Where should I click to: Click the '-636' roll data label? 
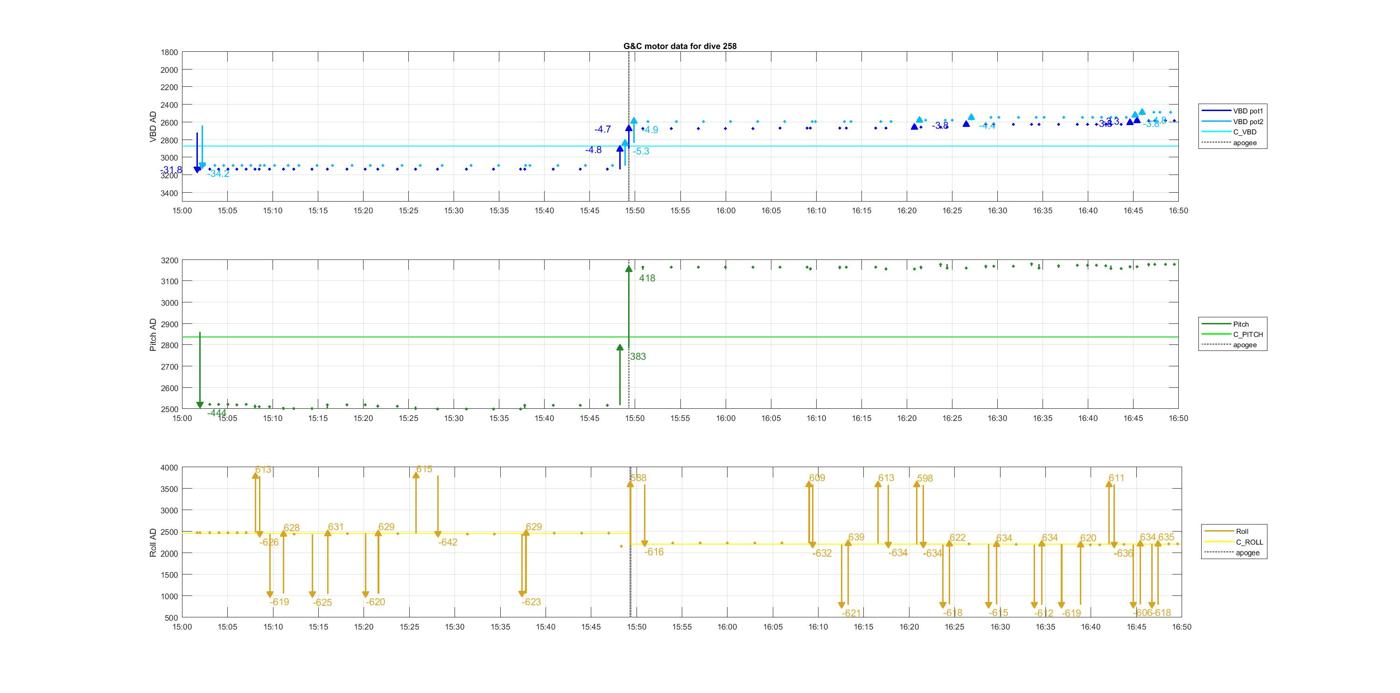[1124, 553]
